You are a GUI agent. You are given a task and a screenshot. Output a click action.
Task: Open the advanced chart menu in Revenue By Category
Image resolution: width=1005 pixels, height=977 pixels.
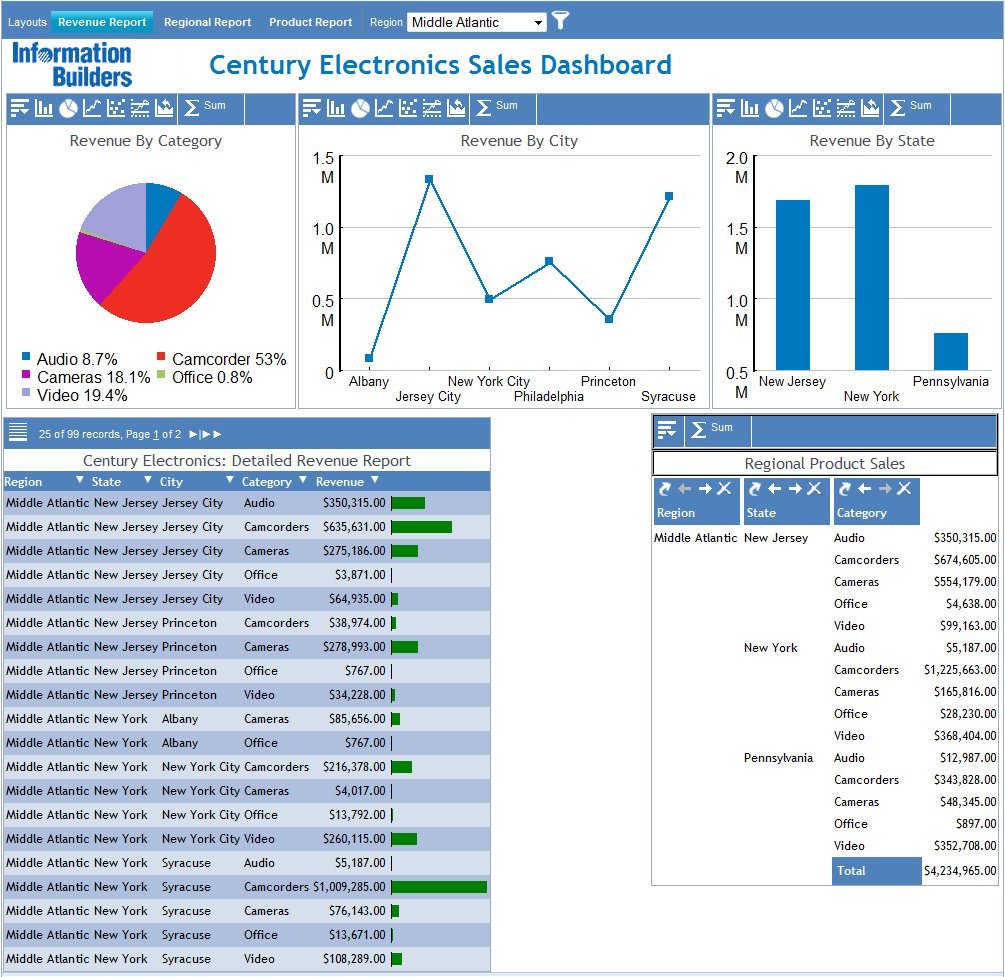20,108
